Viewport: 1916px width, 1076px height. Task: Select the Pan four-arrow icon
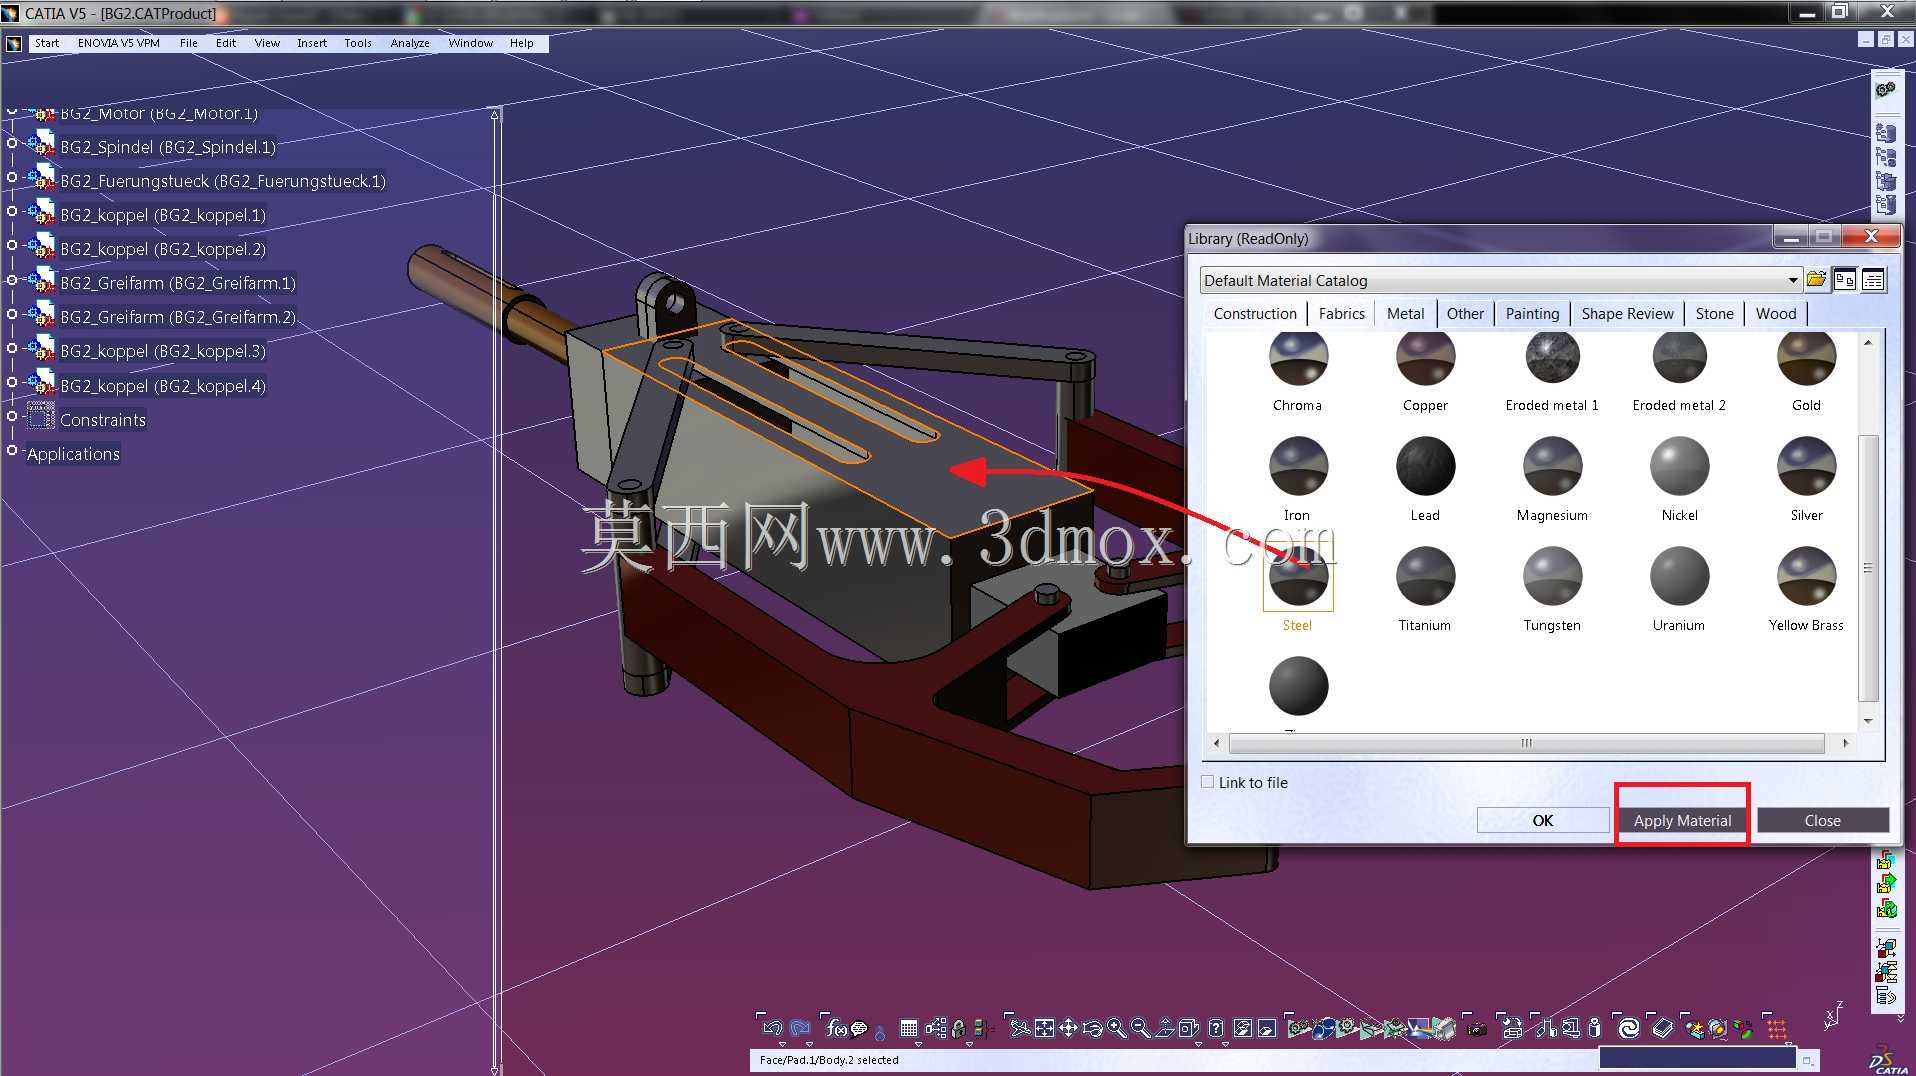(x=1068, y=1028)
